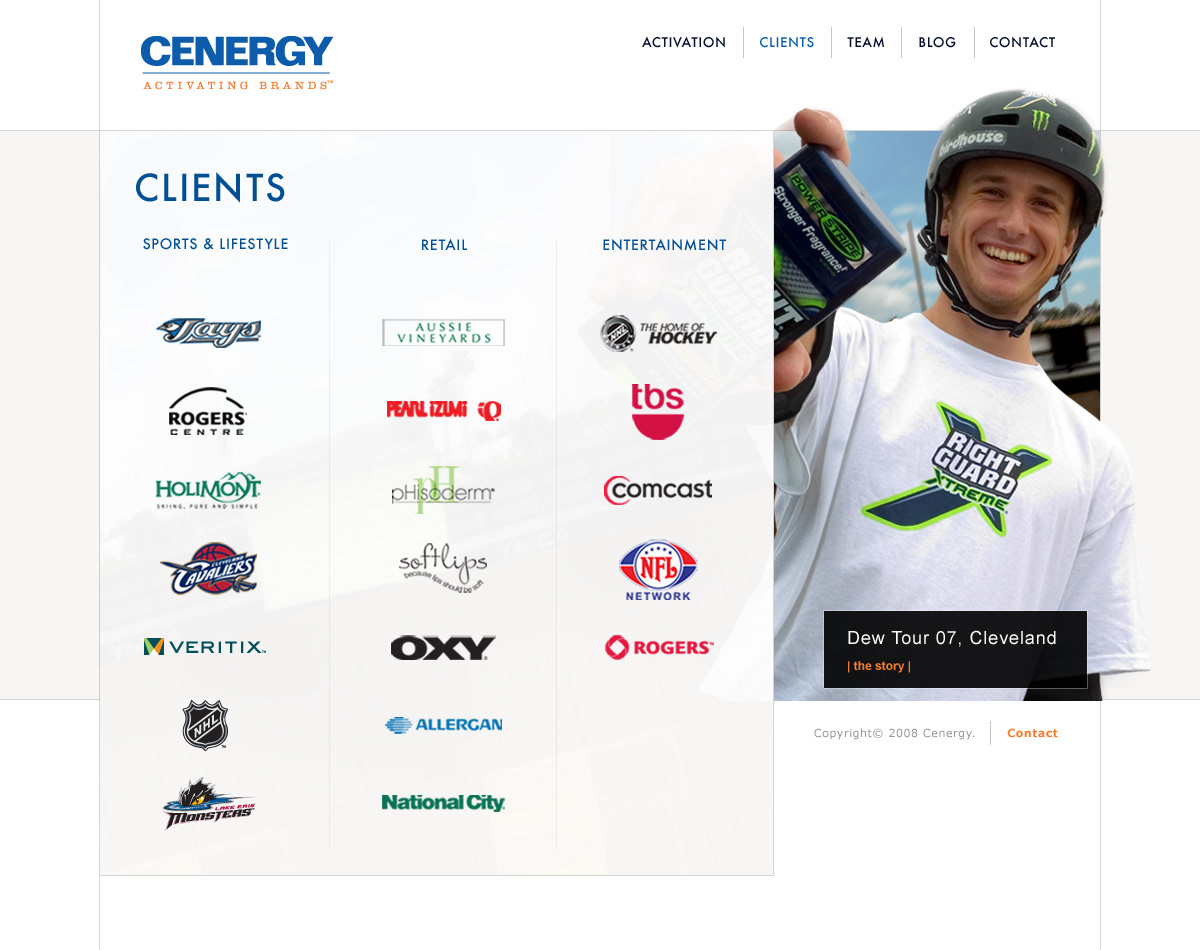
Task: Click the Comcast logo
Action: click(x=658, y=489)
